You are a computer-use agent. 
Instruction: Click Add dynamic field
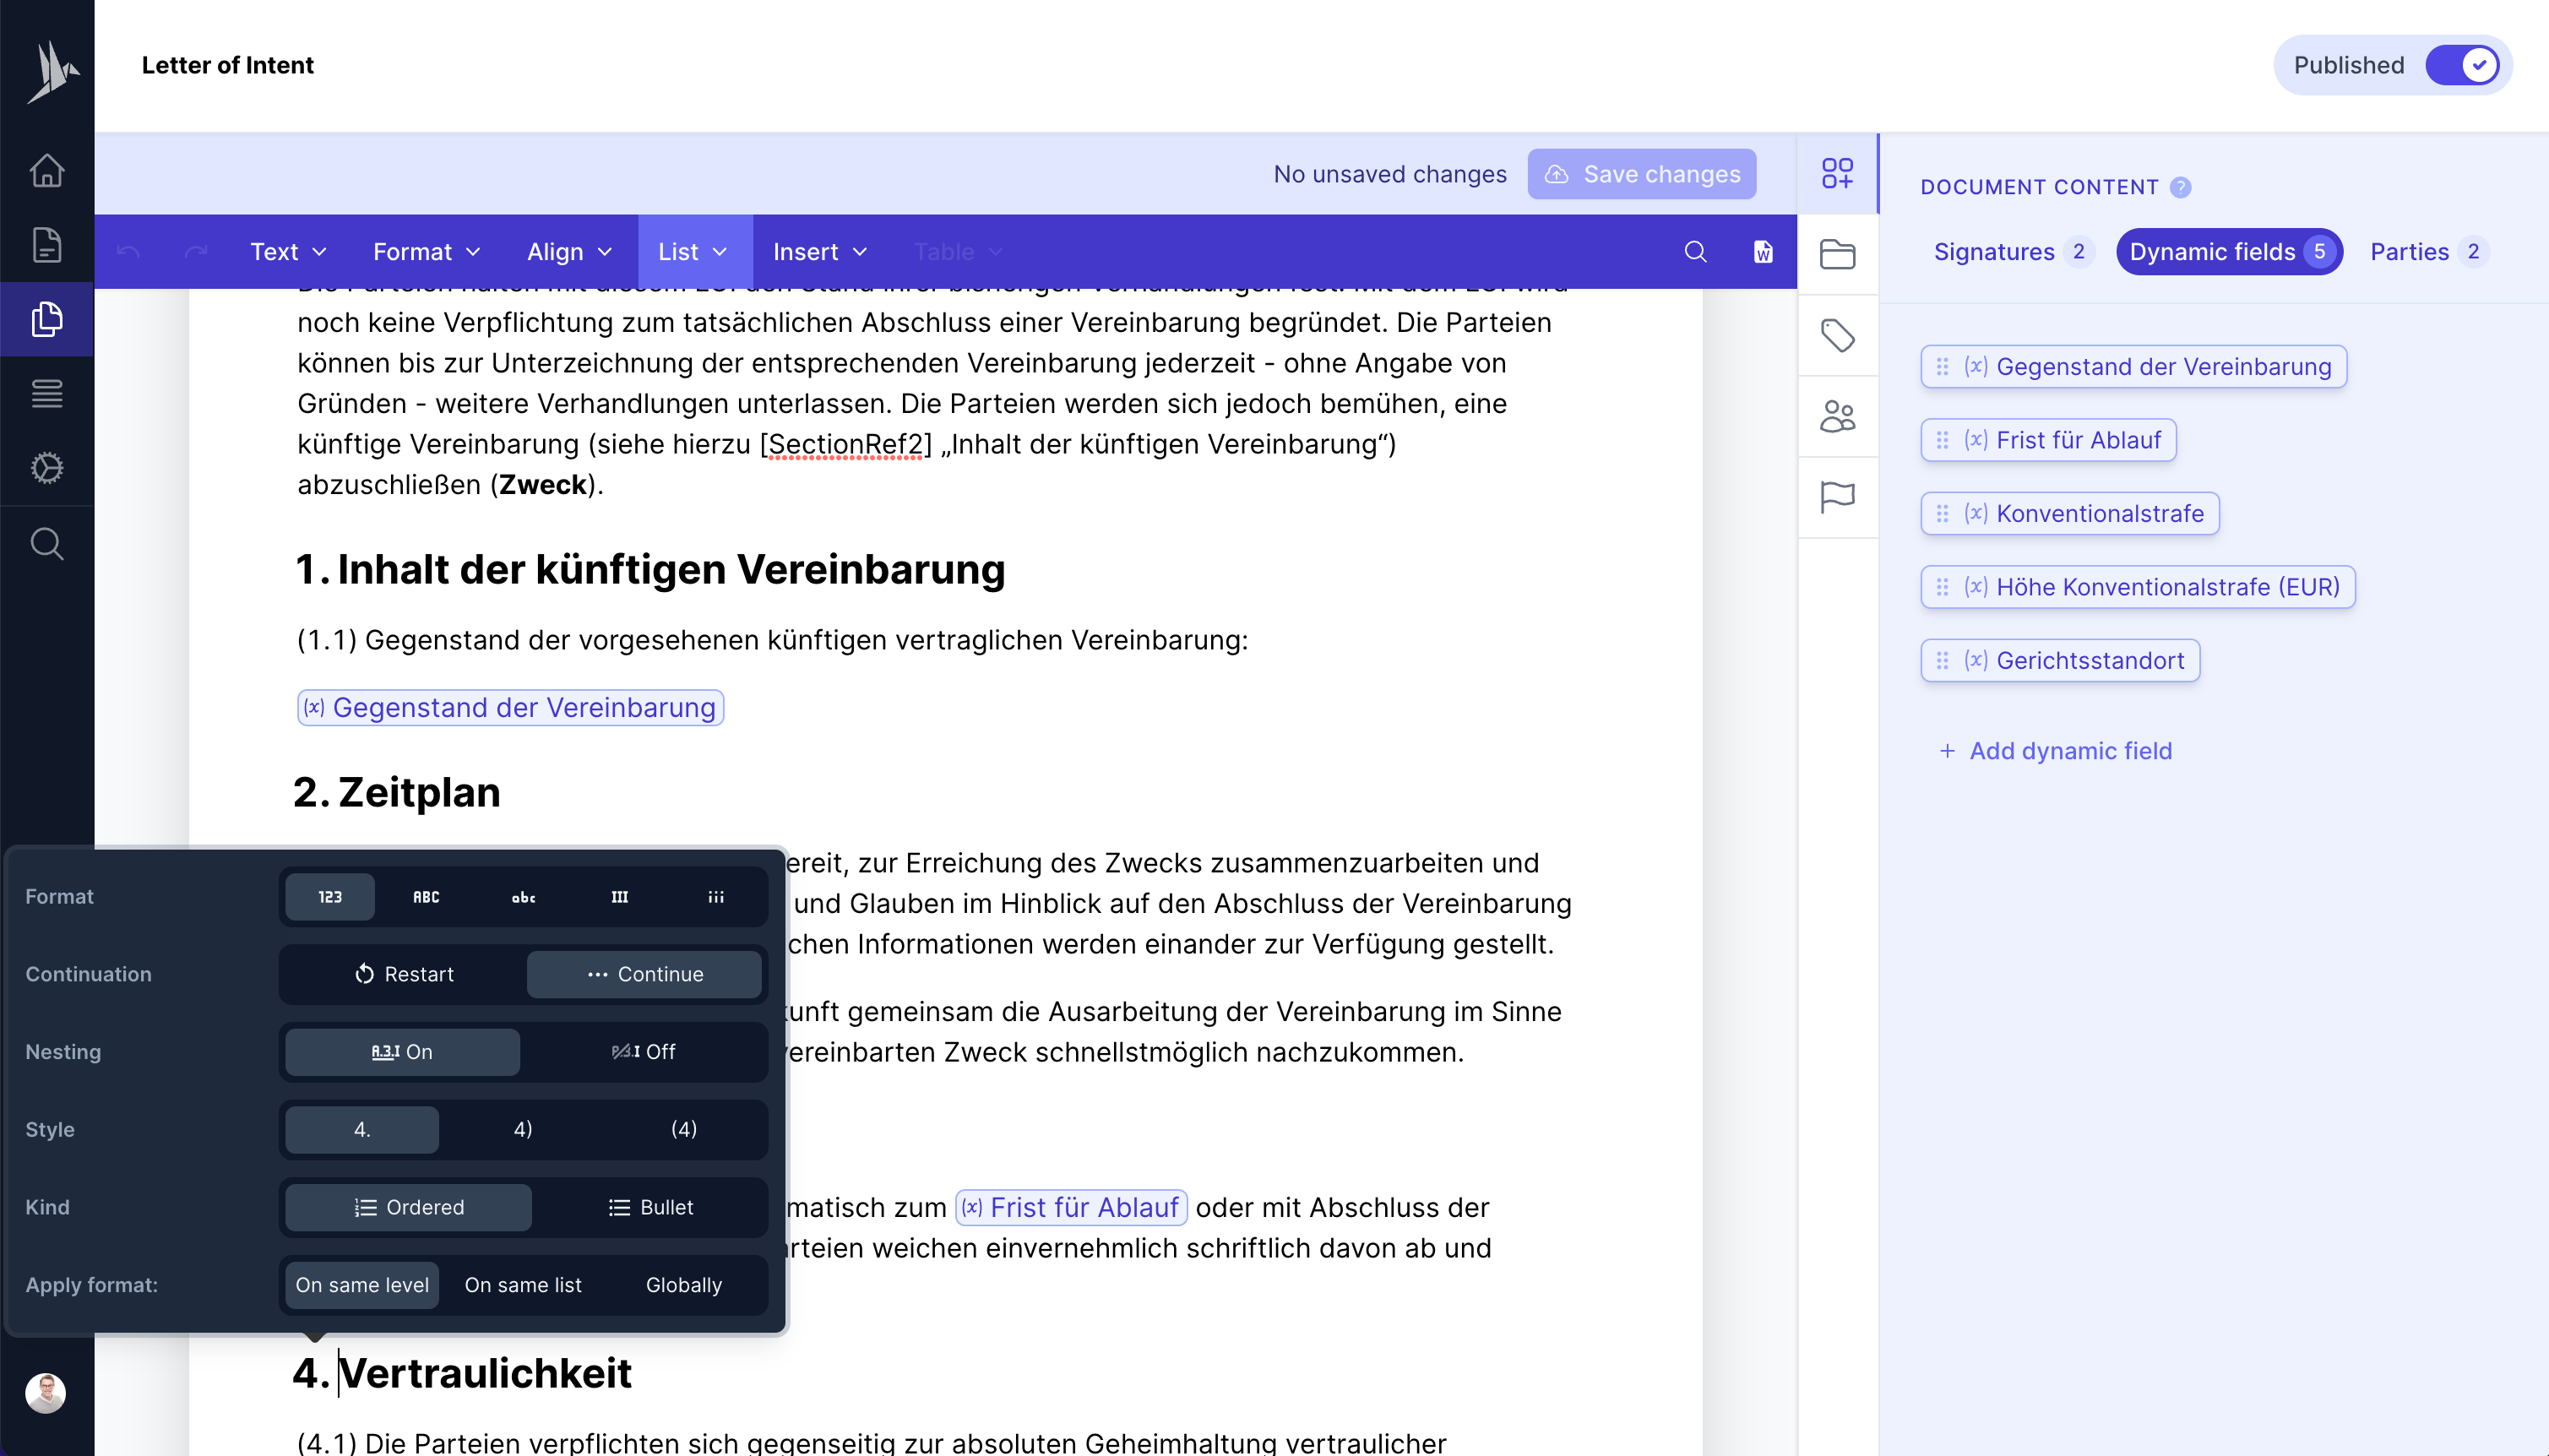click(x=2056, y=750)
